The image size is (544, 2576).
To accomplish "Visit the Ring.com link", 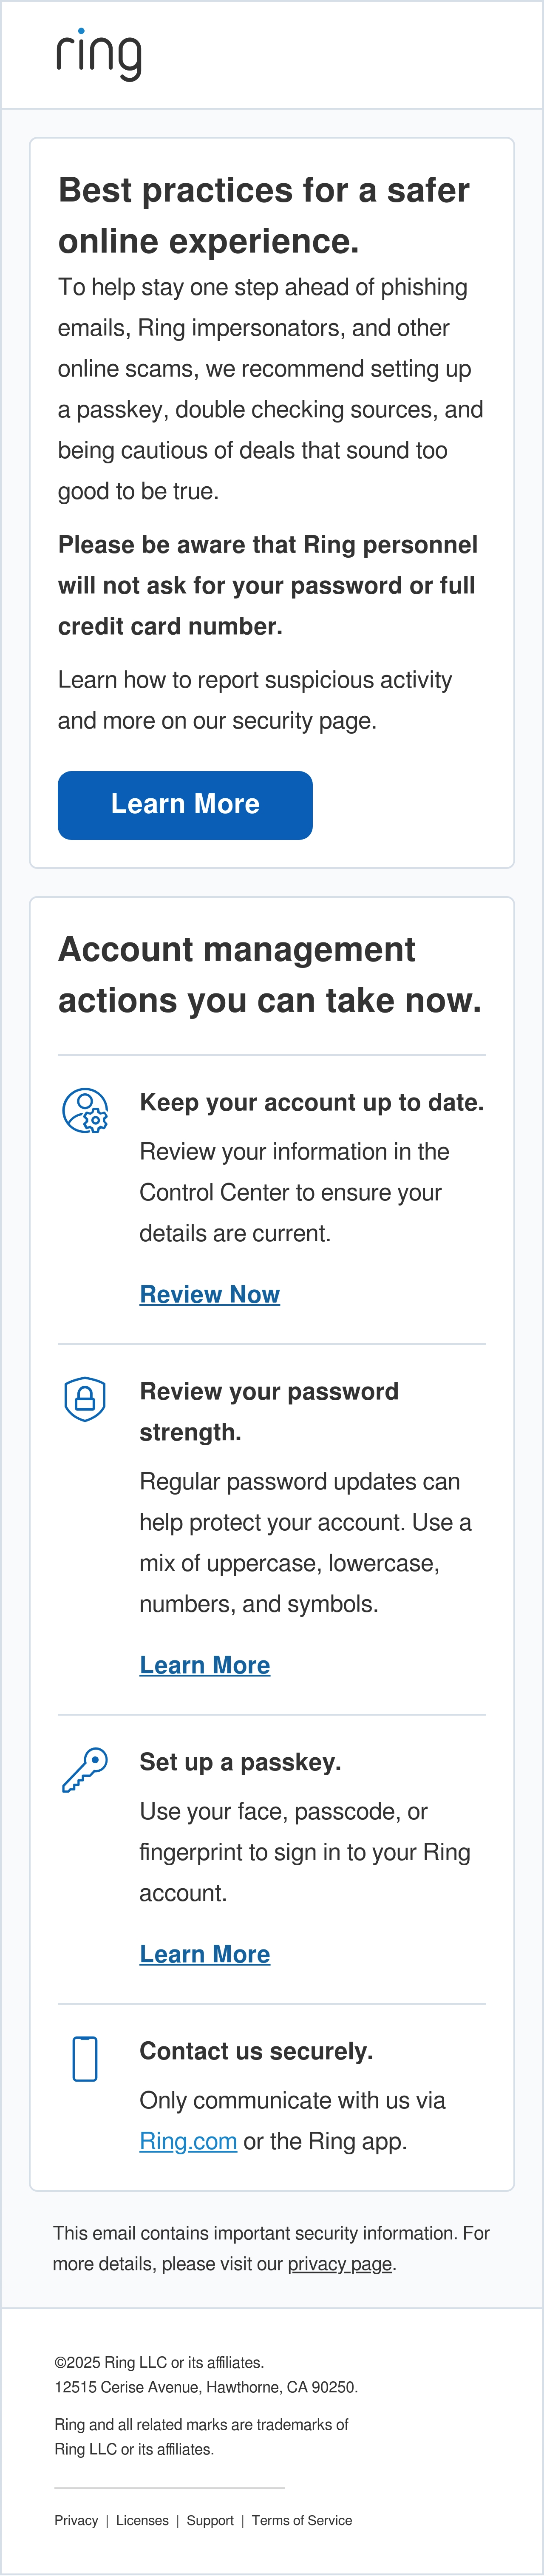I will (x=188, y=2141).
